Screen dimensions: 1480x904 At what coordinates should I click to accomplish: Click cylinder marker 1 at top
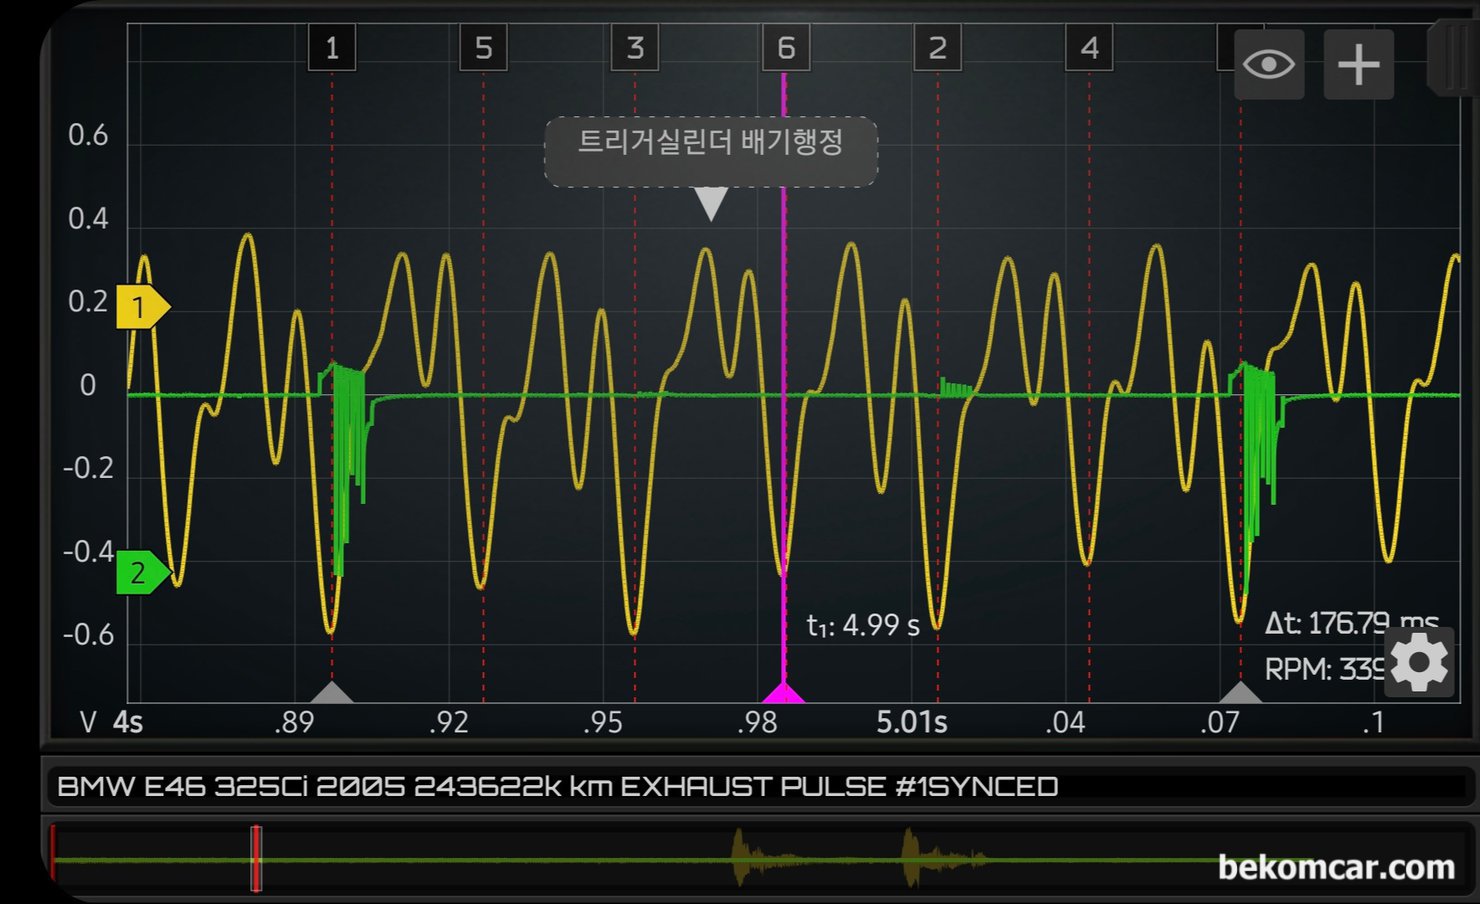tap(332, 48)
